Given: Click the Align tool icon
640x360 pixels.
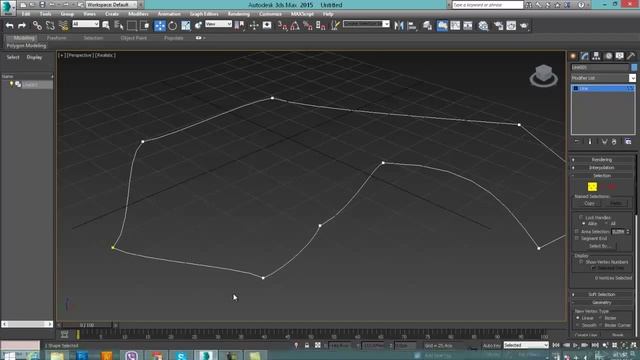Looking at the screenshot, I should (x=412, y=26).
